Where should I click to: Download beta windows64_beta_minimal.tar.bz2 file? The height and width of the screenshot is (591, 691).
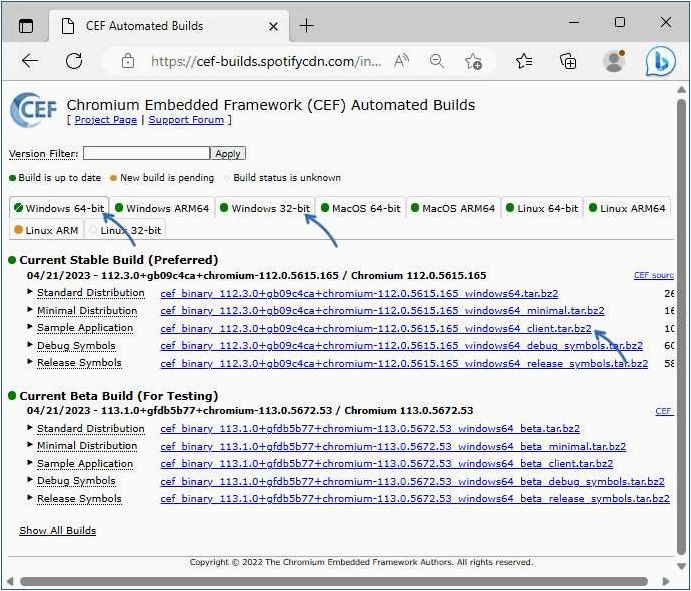393,446
